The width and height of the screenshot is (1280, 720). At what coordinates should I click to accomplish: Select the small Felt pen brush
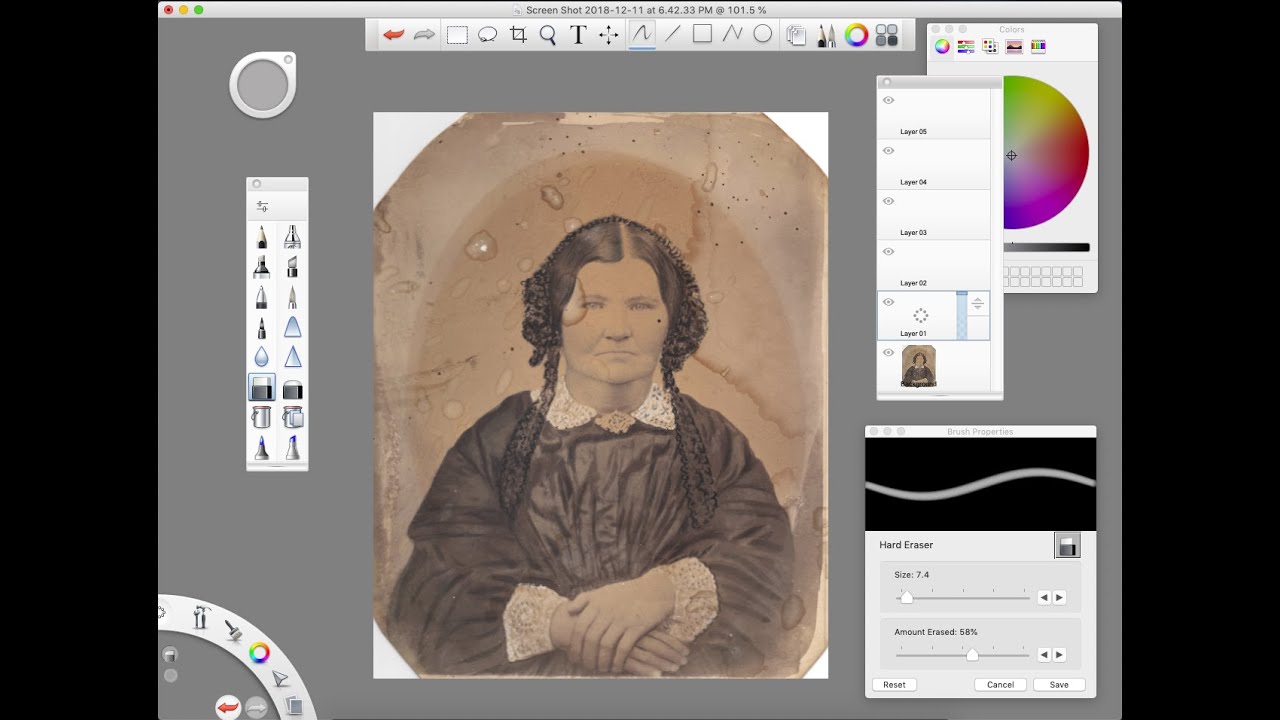pos(262,327)
